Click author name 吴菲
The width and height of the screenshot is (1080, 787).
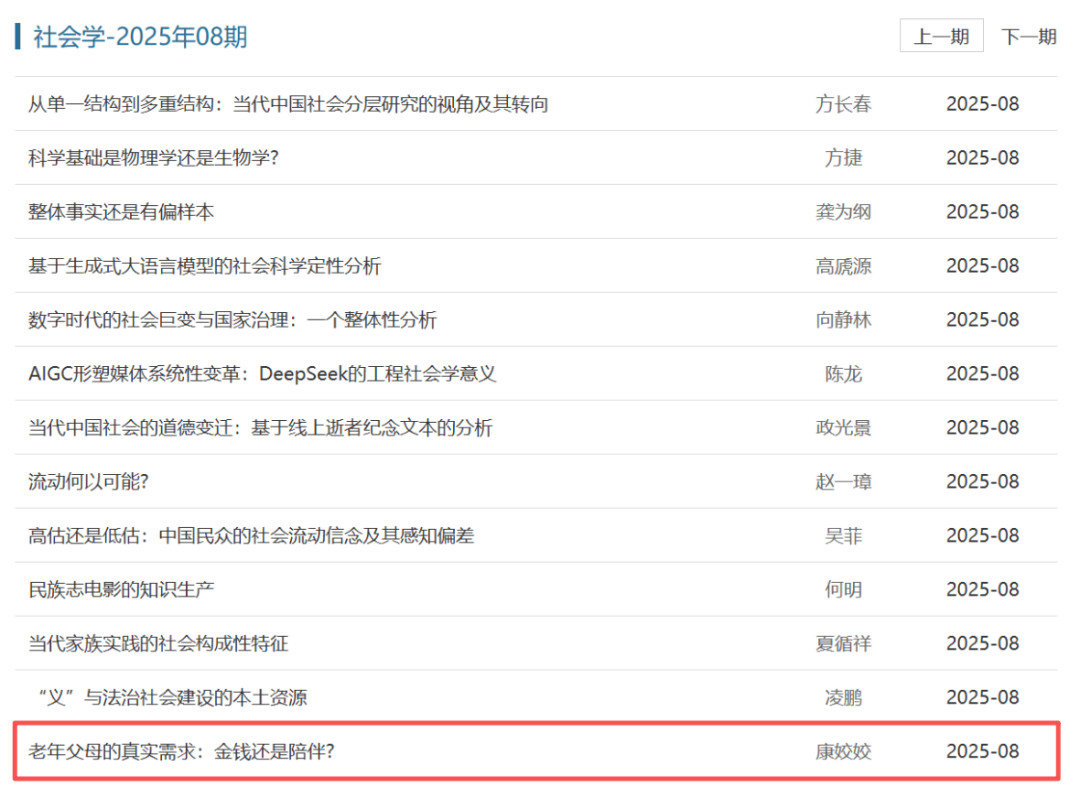(x=844, y=535)
